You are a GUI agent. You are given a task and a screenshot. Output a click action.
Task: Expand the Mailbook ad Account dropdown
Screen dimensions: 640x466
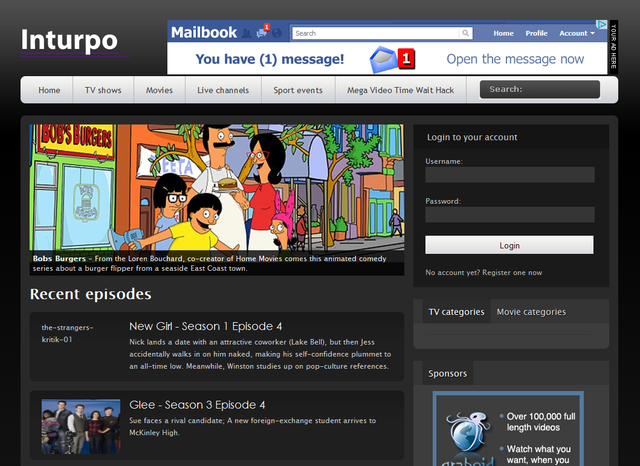coord(577,33)
